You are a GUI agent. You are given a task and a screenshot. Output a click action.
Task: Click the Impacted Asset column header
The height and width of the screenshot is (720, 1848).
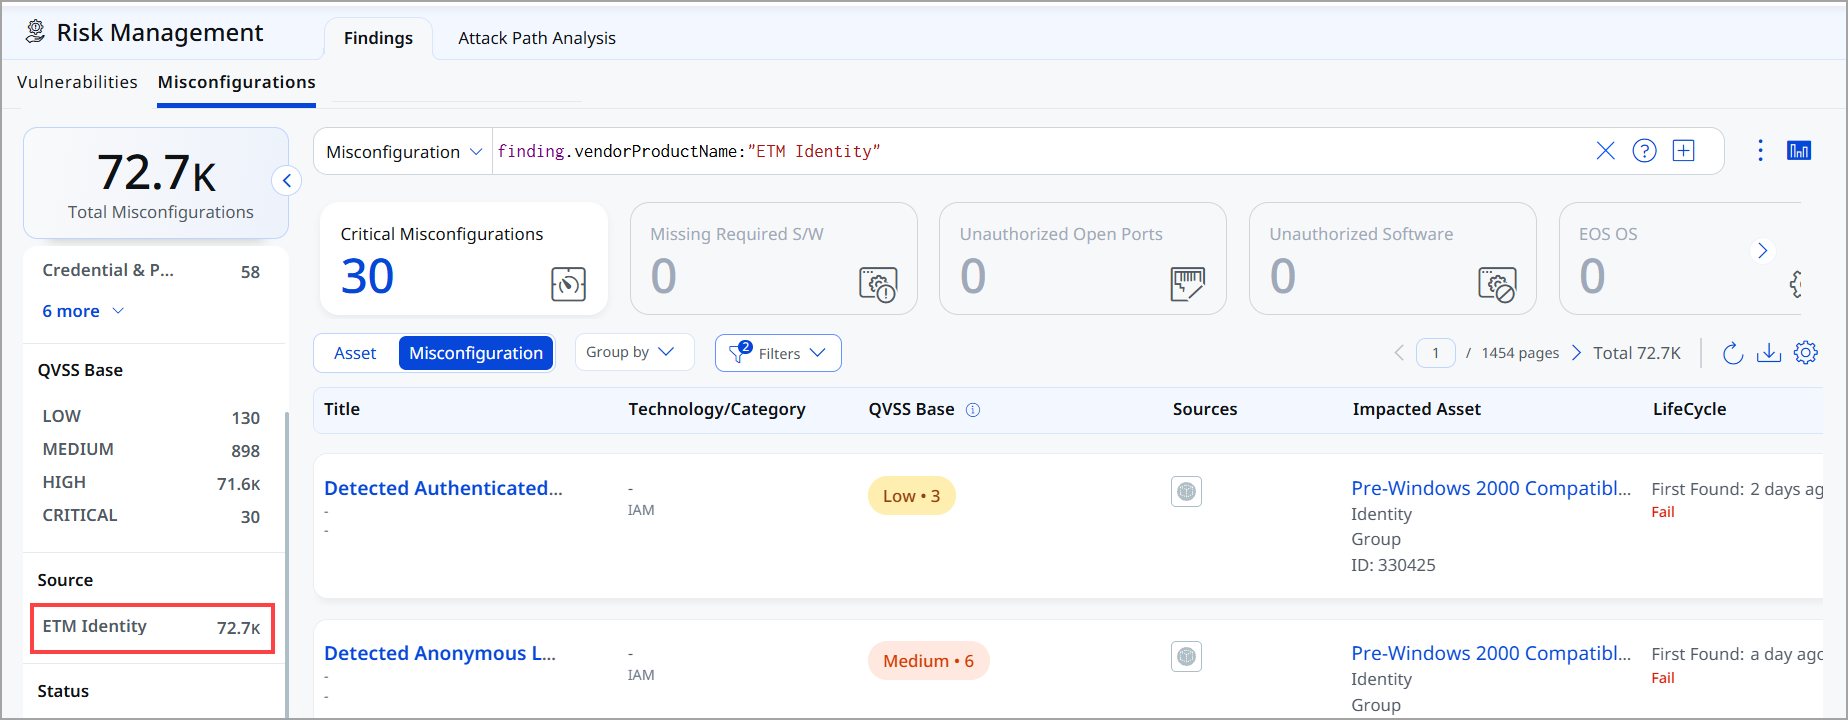click(1416, 409)
